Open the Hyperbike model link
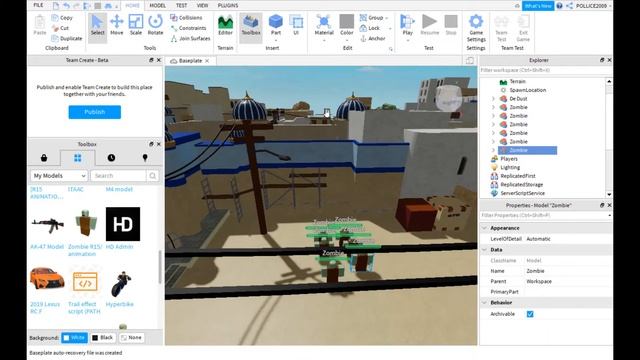Screen dimensions: 640x360 [x=120, y=304]
